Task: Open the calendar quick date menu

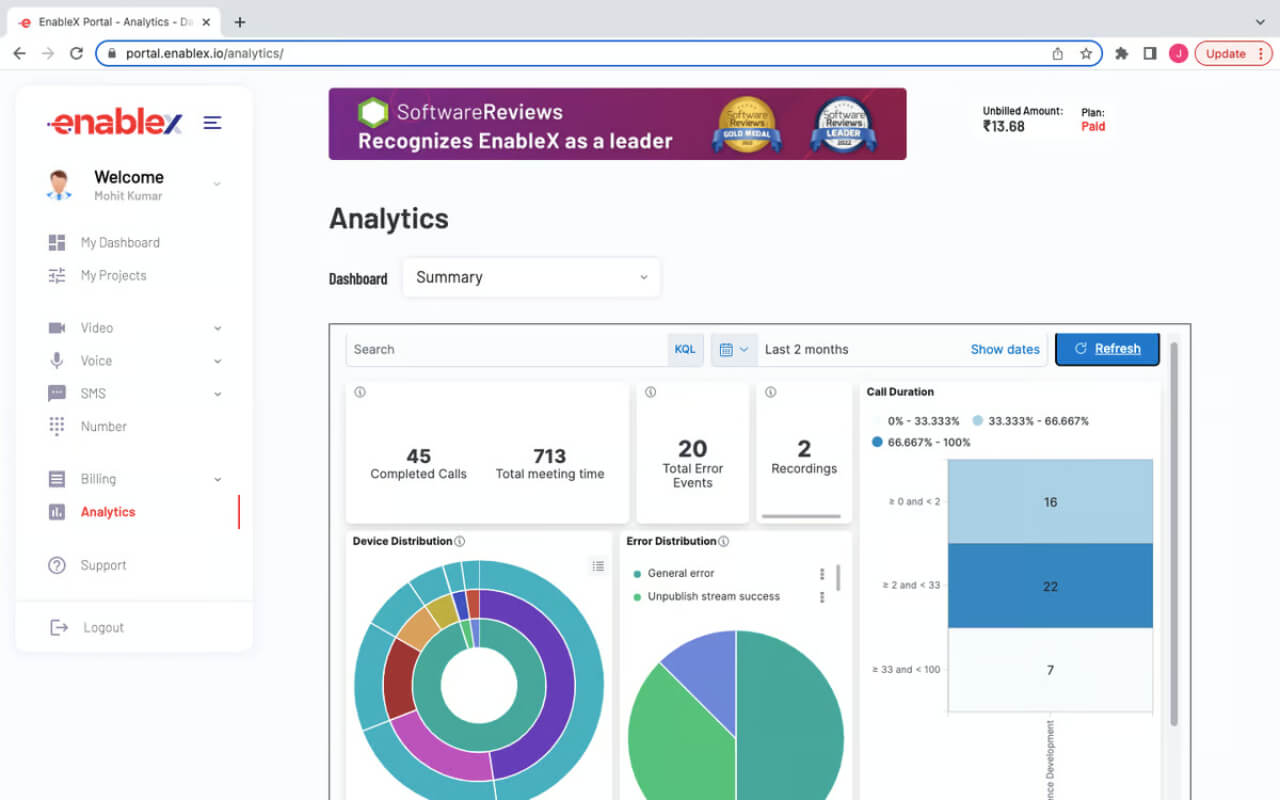Action: click(x=734, y=350)
